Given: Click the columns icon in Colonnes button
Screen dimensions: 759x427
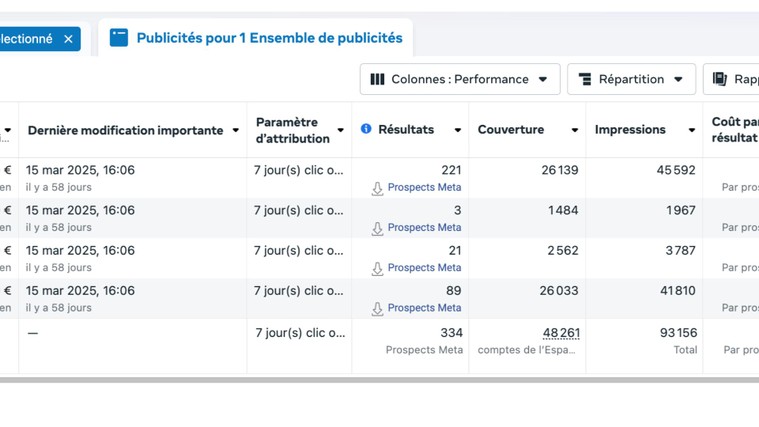Looking at the screenshot, I should coord(377,79).
